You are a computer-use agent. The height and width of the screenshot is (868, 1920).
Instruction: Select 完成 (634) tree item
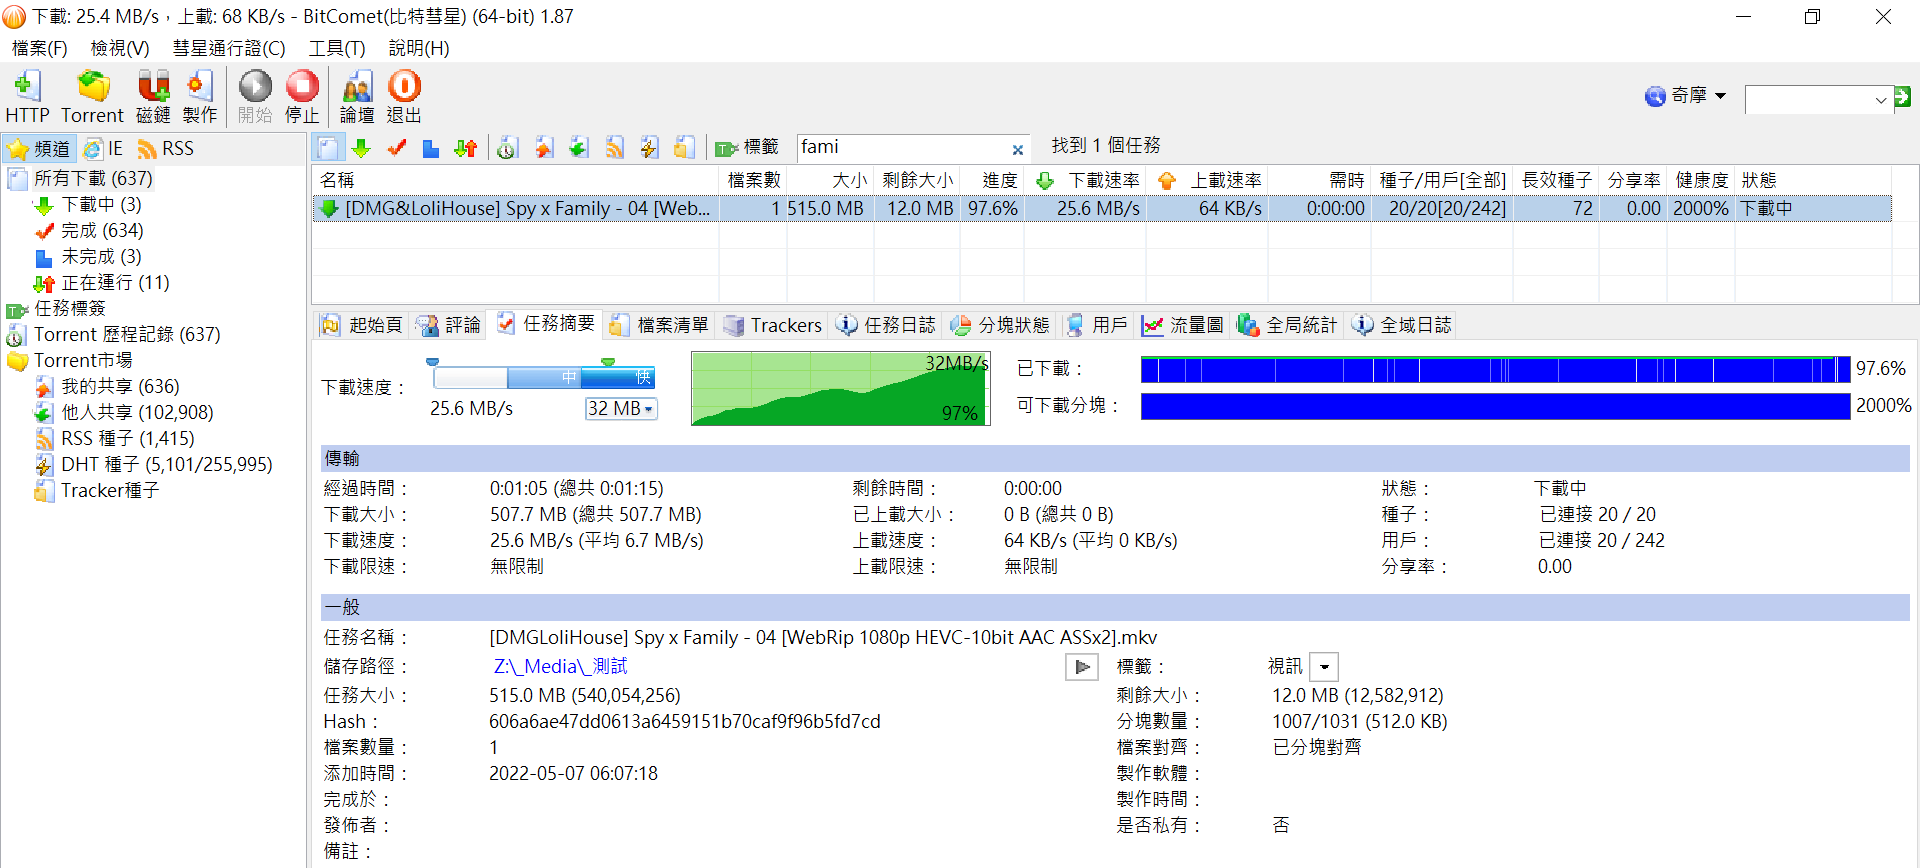point(102,230)
